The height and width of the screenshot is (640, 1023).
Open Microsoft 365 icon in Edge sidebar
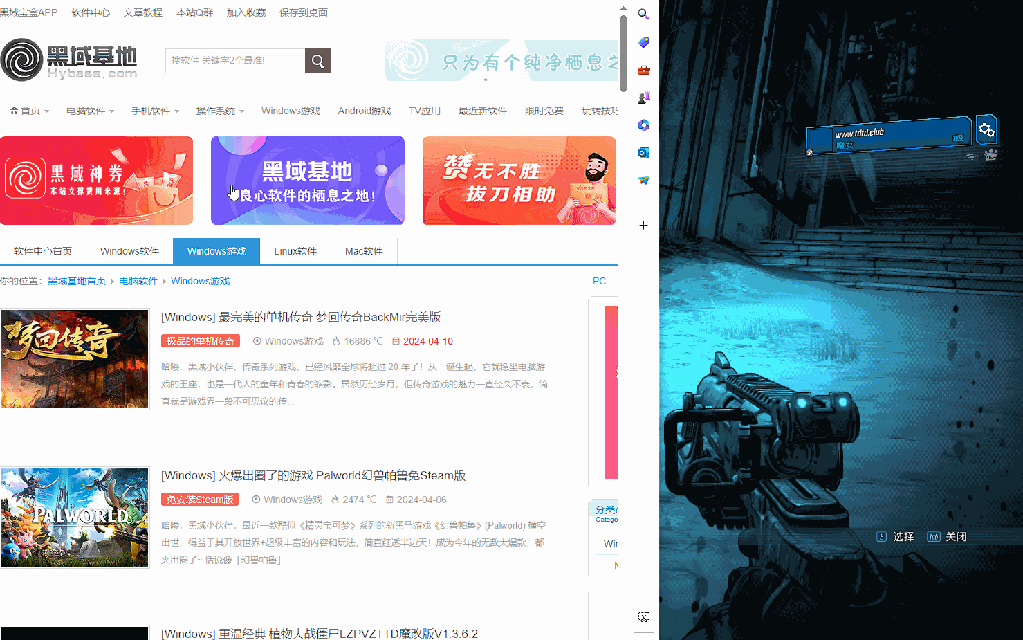(643, 125)
